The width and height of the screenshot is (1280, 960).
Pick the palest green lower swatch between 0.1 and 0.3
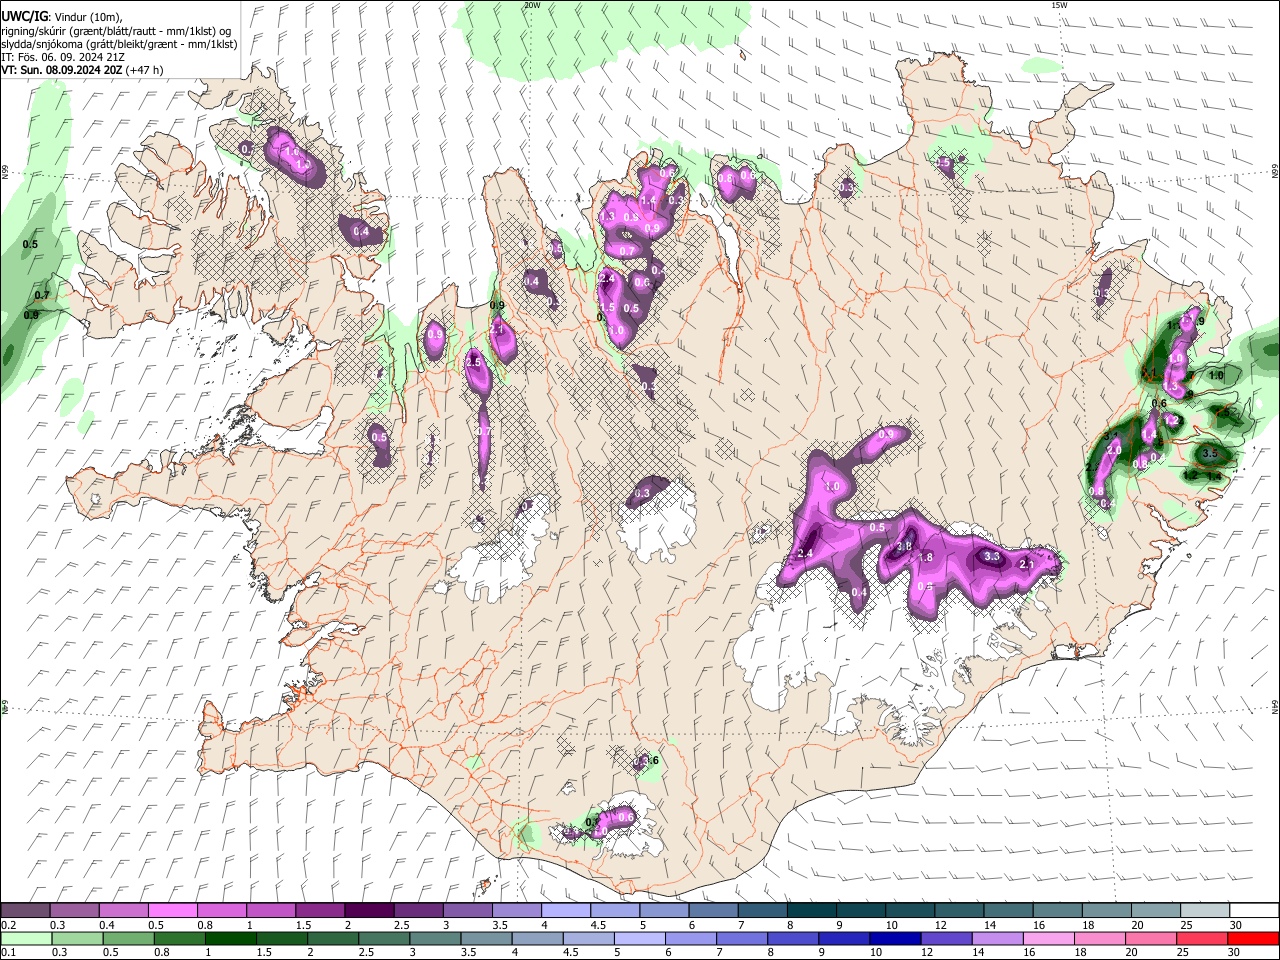point(25,938)
